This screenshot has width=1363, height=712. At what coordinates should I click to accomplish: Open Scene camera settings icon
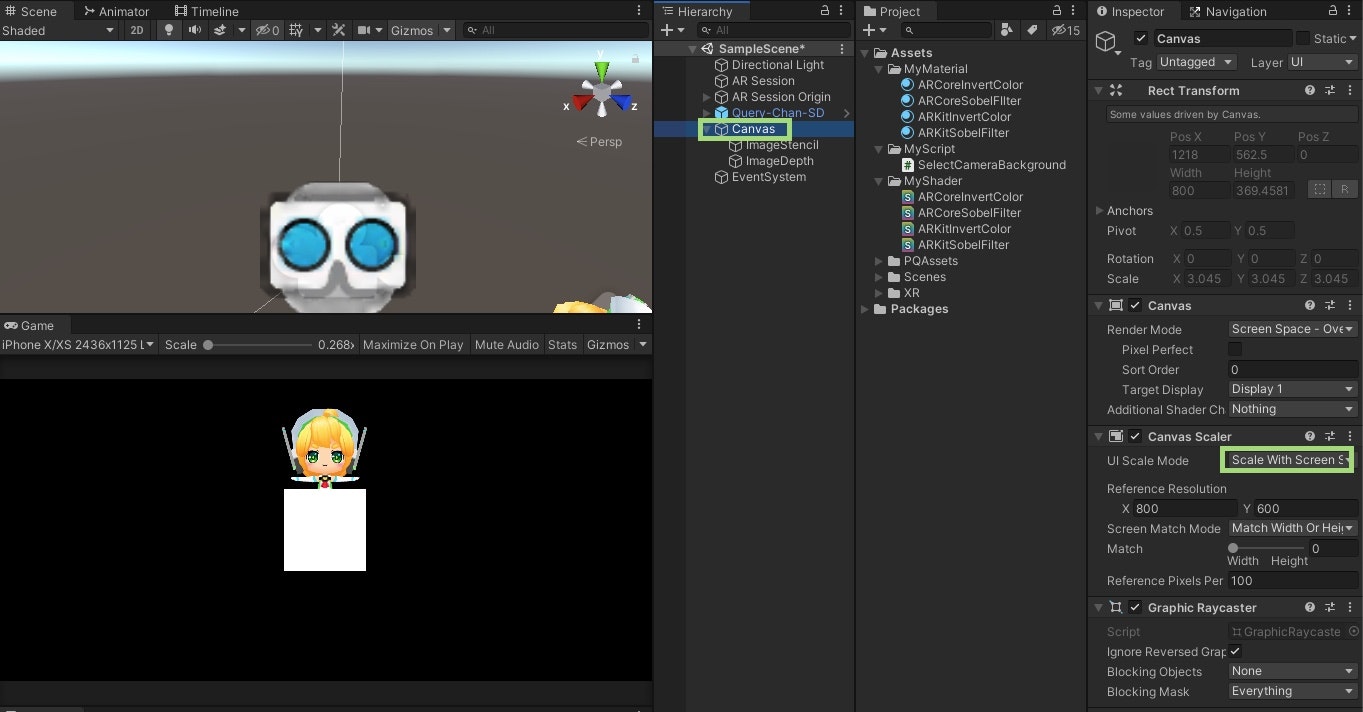(364, 31)
